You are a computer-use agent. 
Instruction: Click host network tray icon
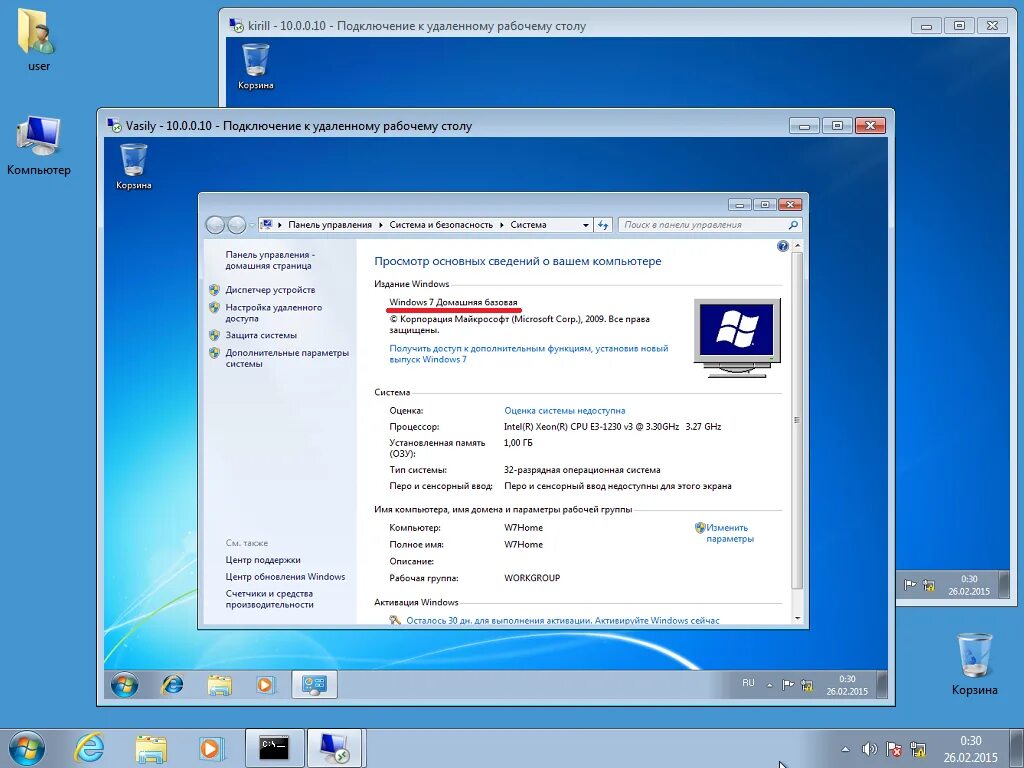click(x=918, y=749)
